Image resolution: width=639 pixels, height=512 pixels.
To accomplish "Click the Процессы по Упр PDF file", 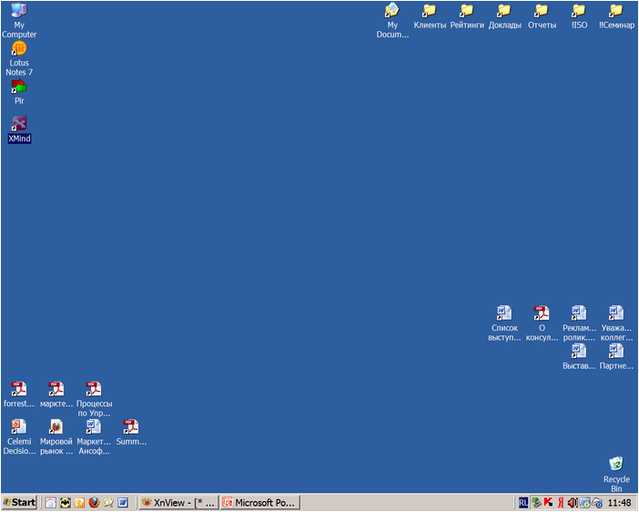I will 93,389.
